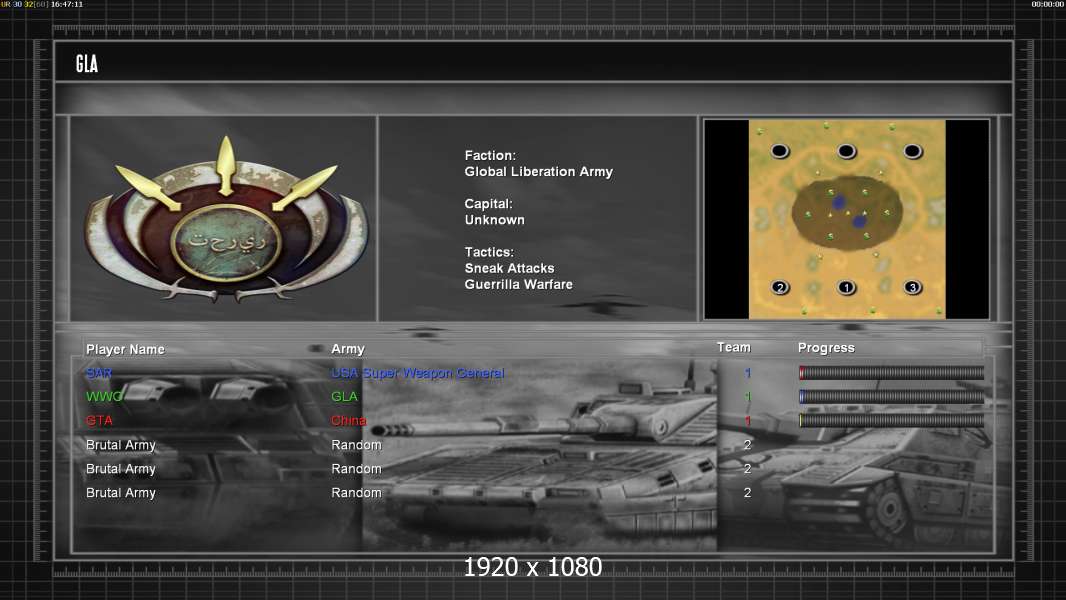Click GTA's loading progress bar
Screen dimensions: 1066x600
pyautogui.click(x=891, y=421)
